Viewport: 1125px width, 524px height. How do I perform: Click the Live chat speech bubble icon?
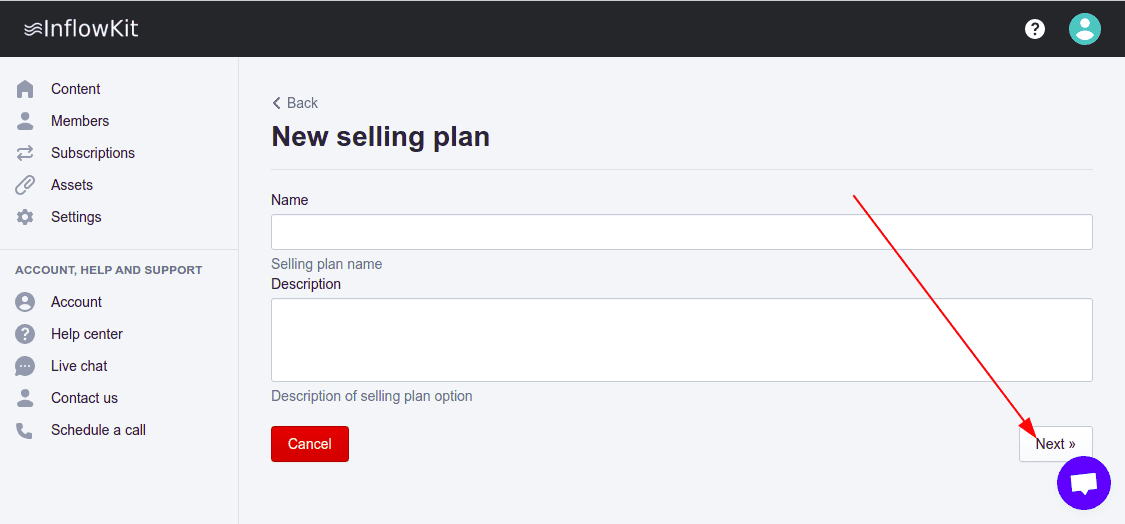(25, 366)
